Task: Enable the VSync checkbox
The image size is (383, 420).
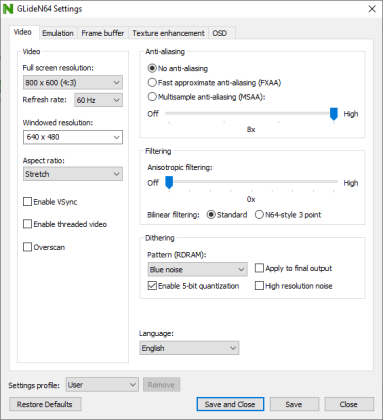Action: (x=27, y=202)
